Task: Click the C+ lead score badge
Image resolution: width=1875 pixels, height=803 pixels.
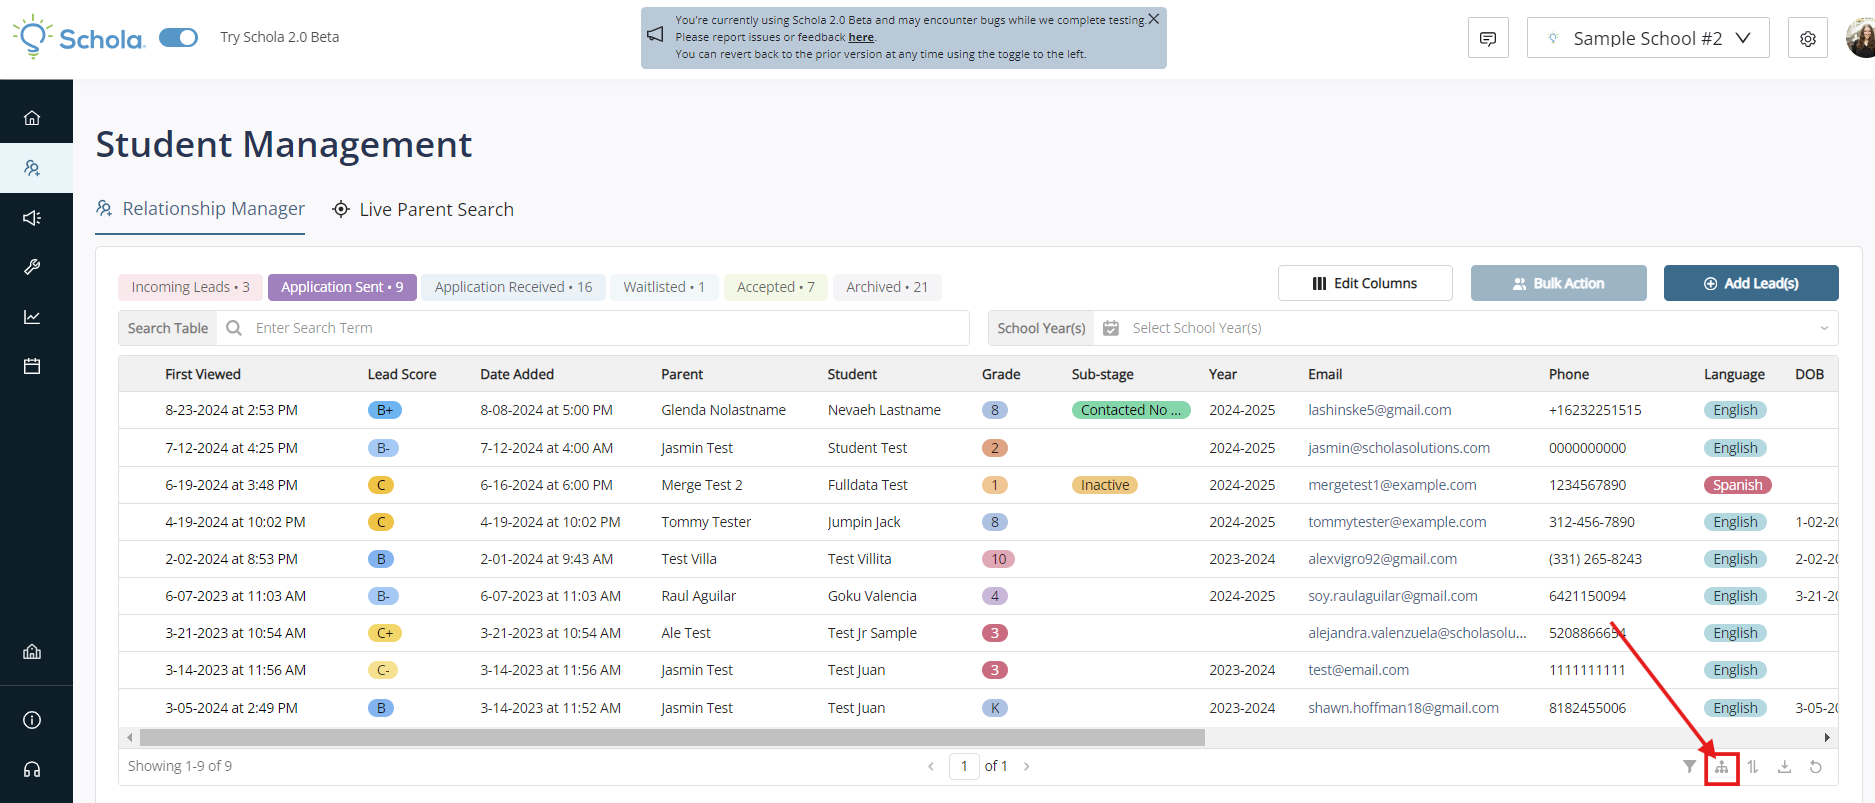Action: (385, 633)
